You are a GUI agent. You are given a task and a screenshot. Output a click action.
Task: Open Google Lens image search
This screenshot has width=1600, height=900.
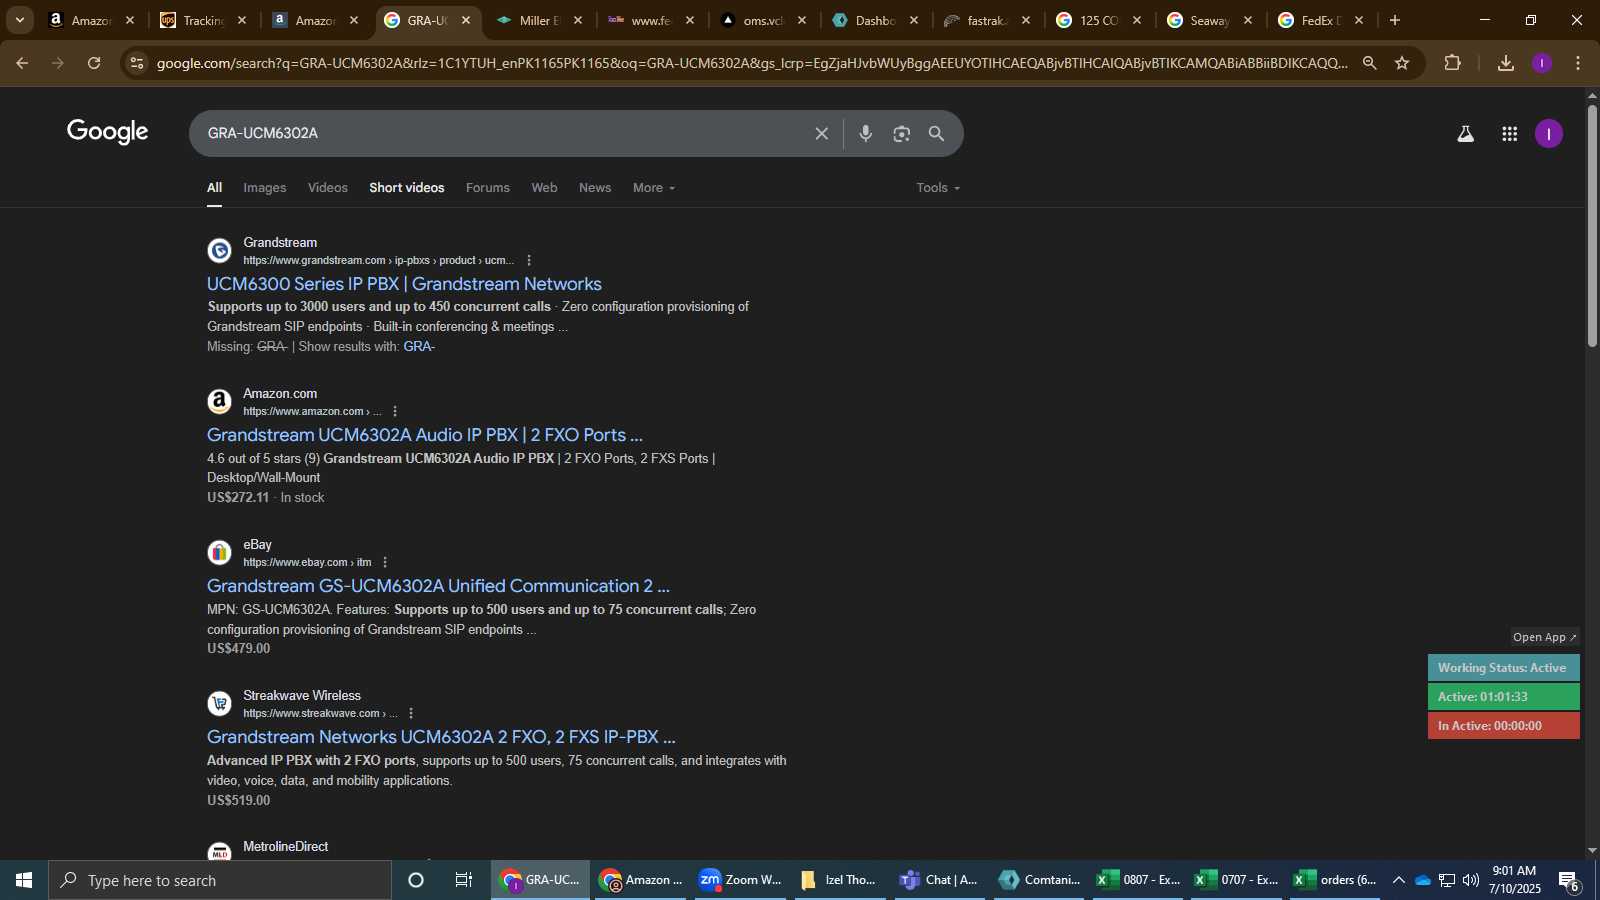click(x=901, y=133)
